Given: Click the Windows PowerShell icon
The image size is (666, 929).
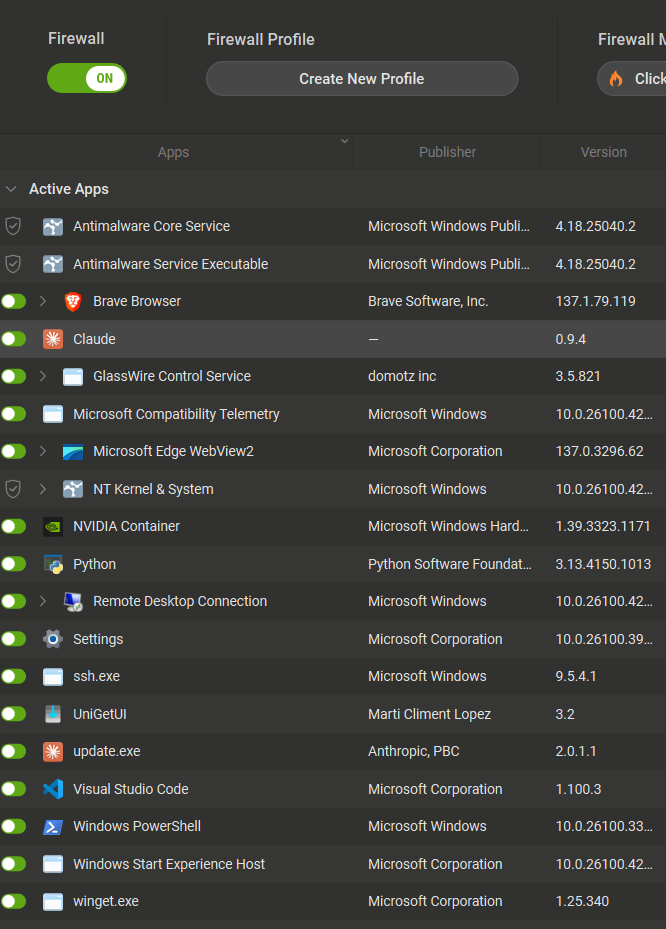Looking at the screenshot, I should click(x=53, y=826).
